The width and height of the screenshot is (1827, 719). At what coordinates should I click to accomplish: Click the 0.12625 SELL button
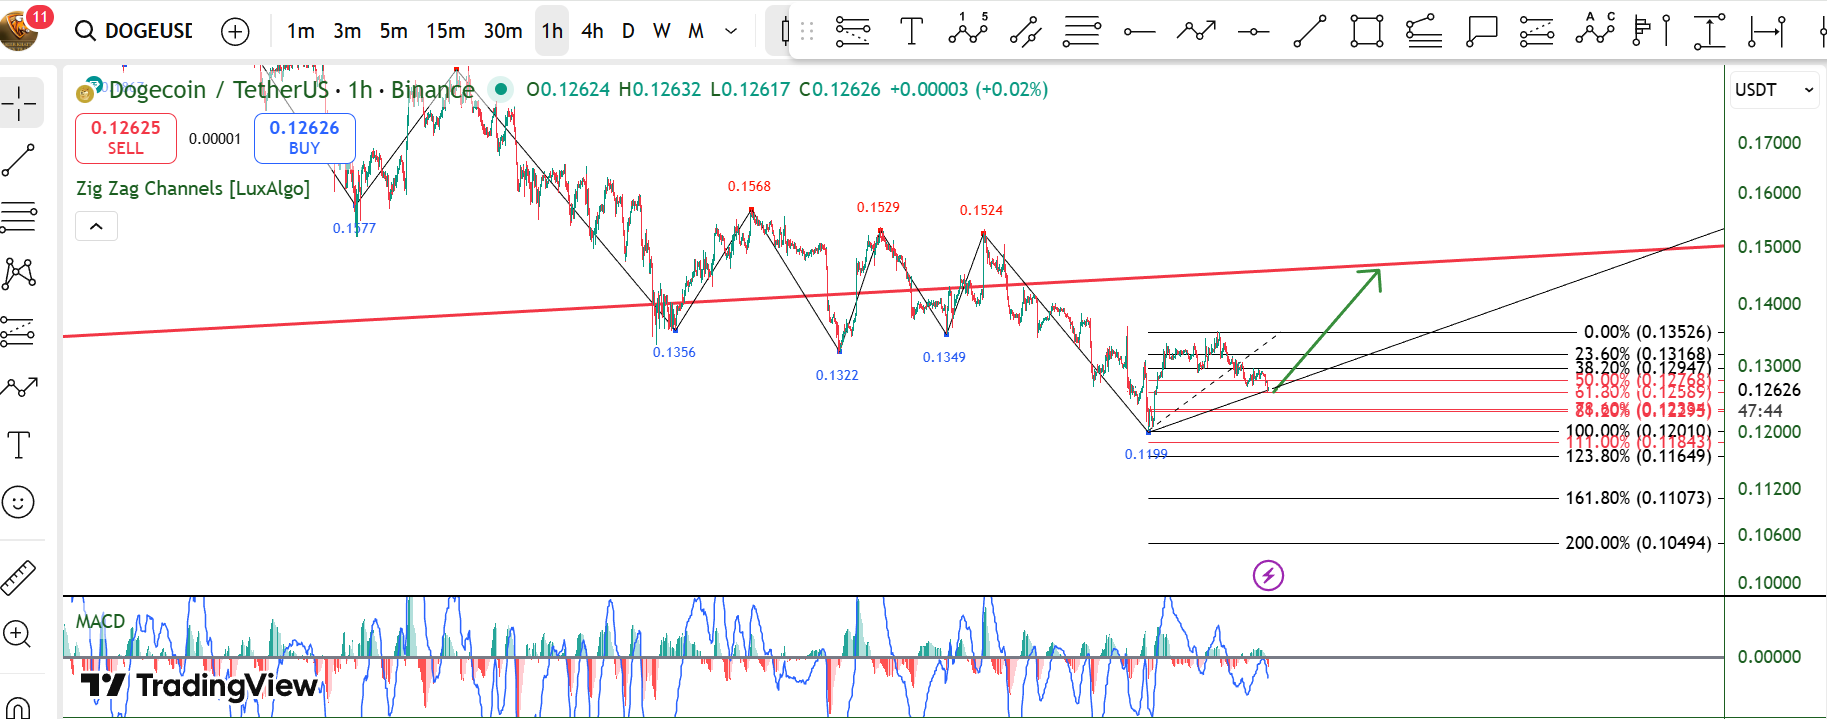pyautogui.click(x=126, y=138)
